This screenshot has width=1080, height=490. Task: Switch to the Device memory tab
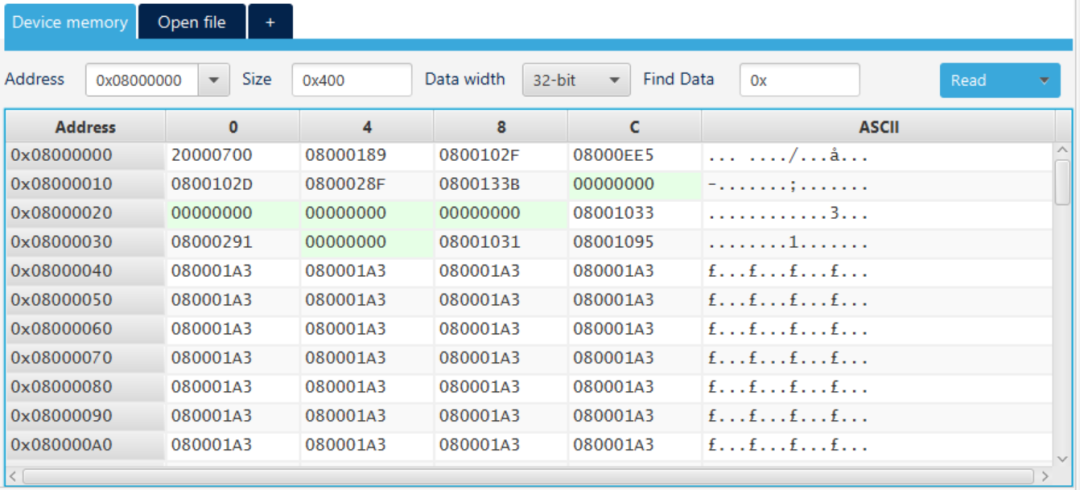[69, 22]
